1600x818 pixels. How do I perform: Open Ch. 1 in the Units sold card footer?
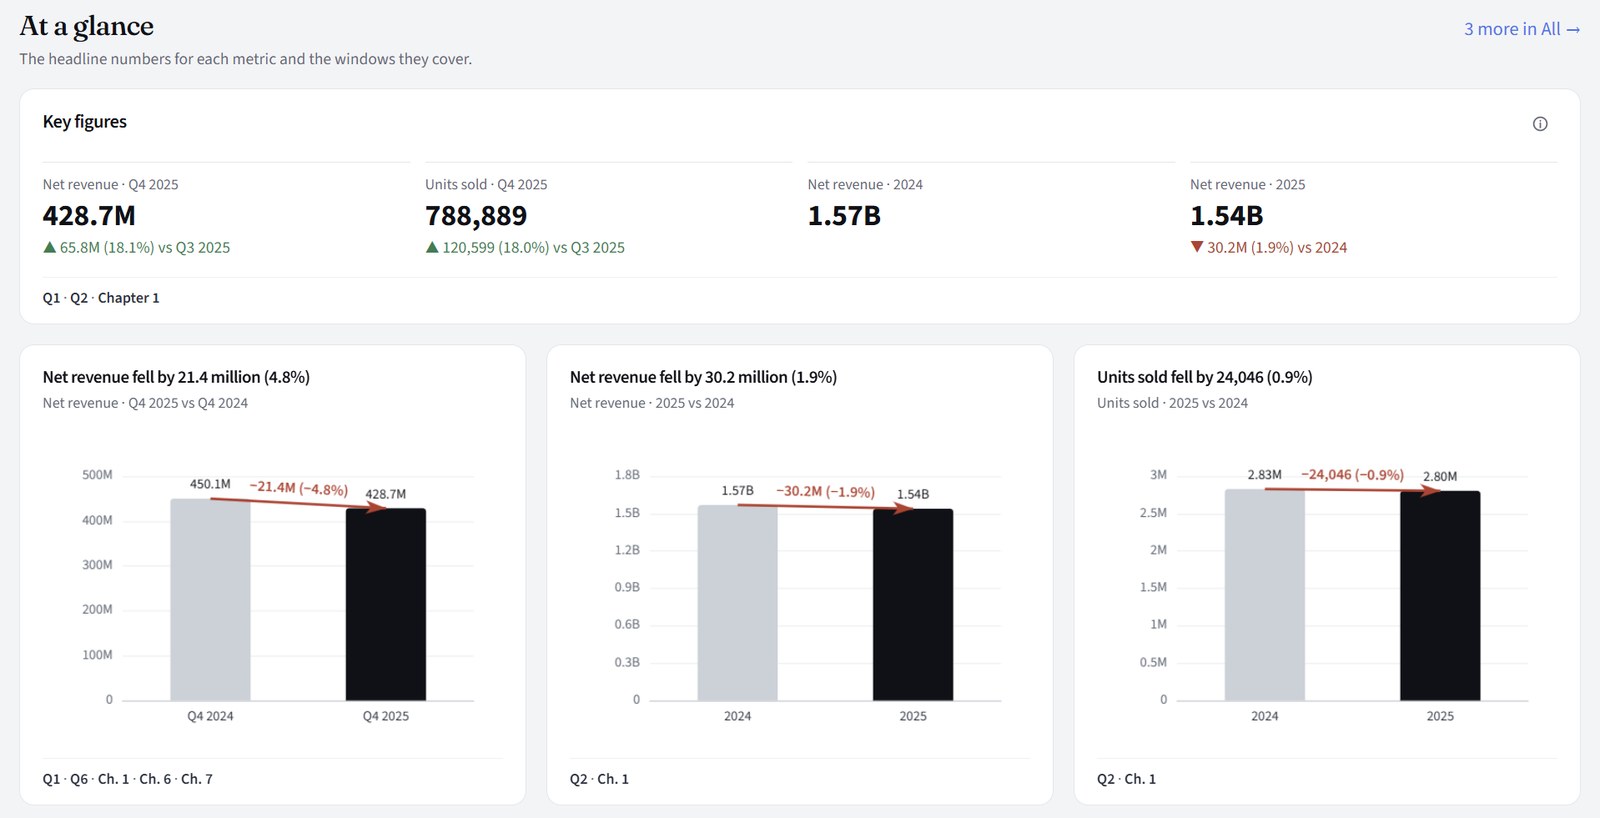[x=1140, y=779]
